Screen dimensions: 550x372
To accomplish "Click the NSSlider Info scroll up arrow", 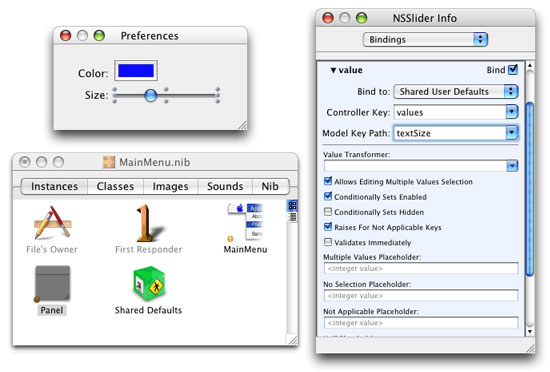I will pos(530,66).
